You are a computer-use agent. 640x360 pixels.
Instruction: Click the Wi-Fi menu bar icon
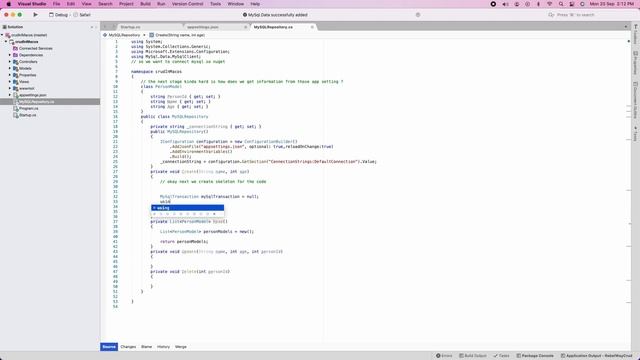549,4
